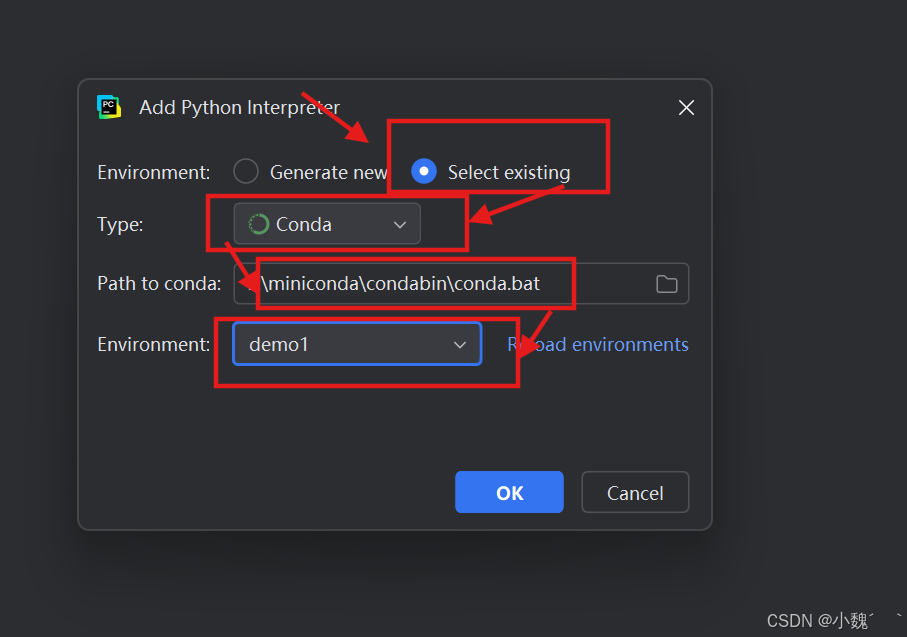Image resolution: width=907 pixels, height=637 pixels.
Task: Click the PyCharm logo in the title bar
Action: (x=109, y=106)
